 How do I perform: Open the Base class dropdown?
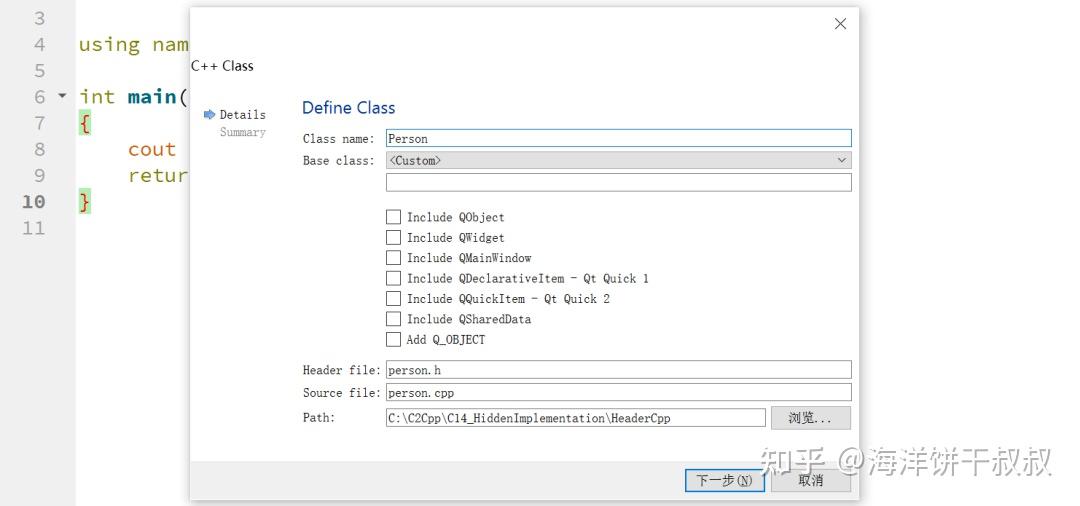(618, 160)
